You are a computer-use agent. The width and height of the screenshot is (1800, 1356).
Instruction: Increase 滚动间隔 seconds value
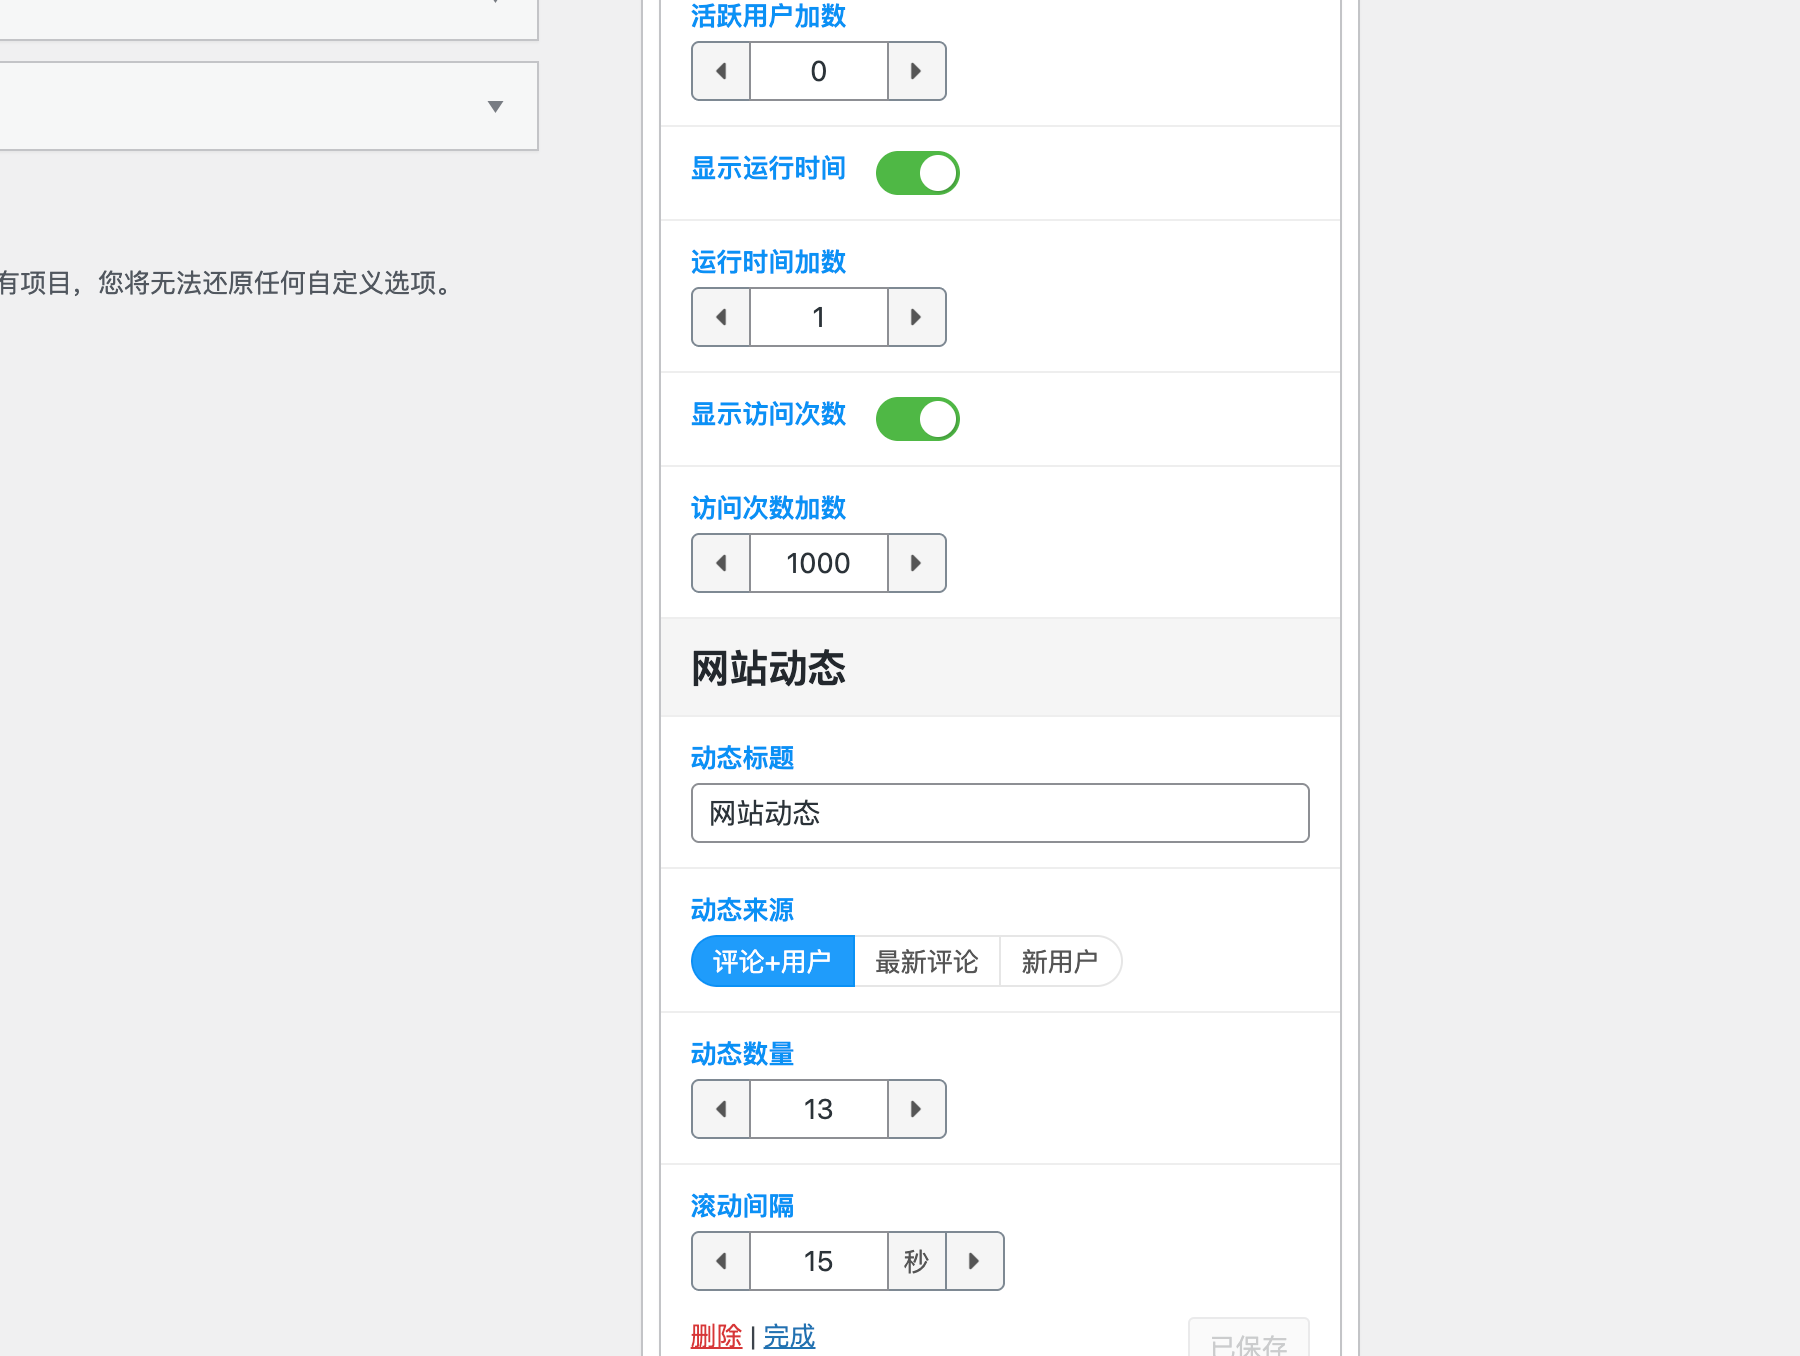tap(974, 1261)
